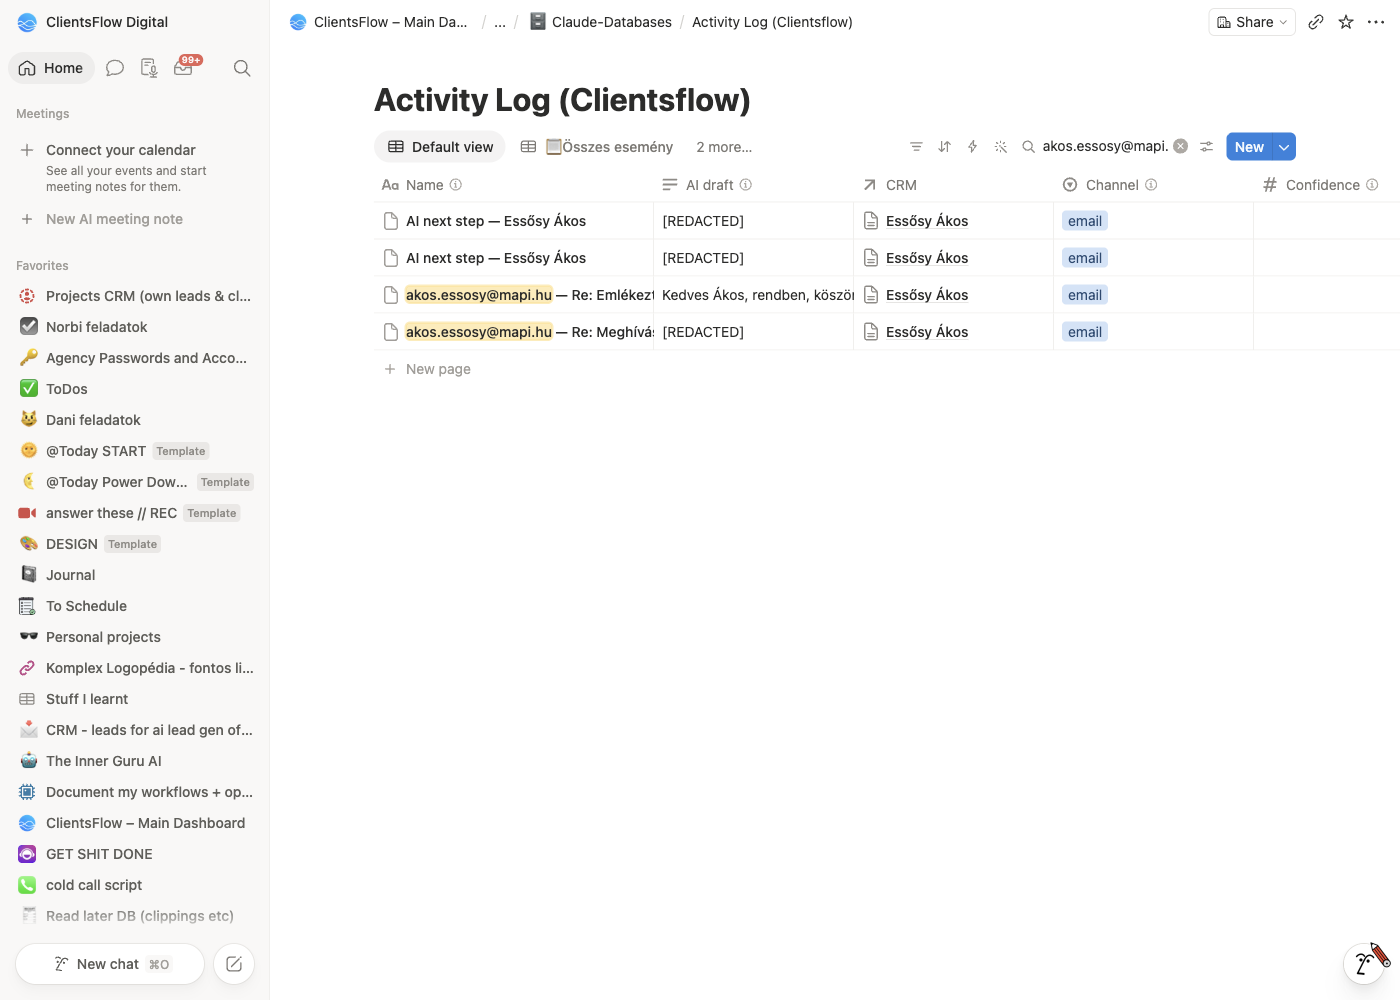The image size is (1400, 1000).
Task: Select the Default view tab
Action: [x=440, y=147]
